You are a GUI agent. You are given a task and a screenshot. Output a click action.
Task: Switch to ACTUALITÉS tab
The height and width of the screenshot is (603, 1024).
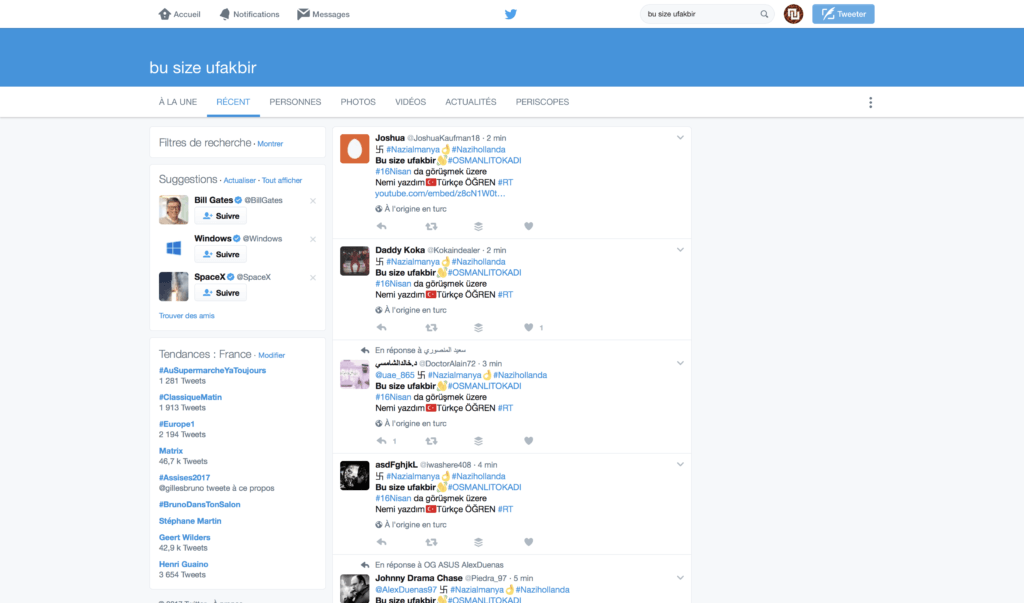(471, 102)
